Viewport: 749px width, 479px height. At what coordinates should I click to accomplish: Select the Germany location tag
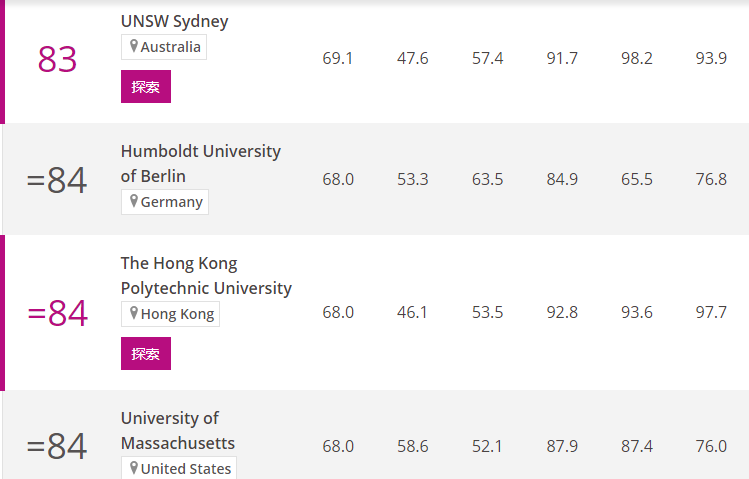[165, 202]
